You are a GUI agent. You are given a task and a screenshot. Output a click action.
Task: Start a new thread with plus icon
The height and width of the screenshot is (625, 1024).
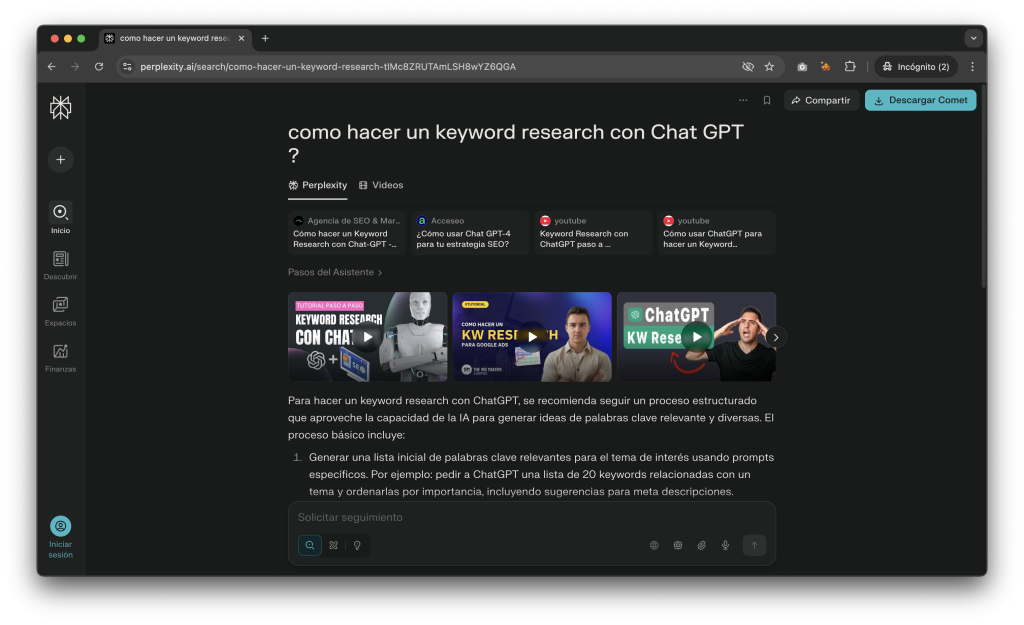click(60, 159)
